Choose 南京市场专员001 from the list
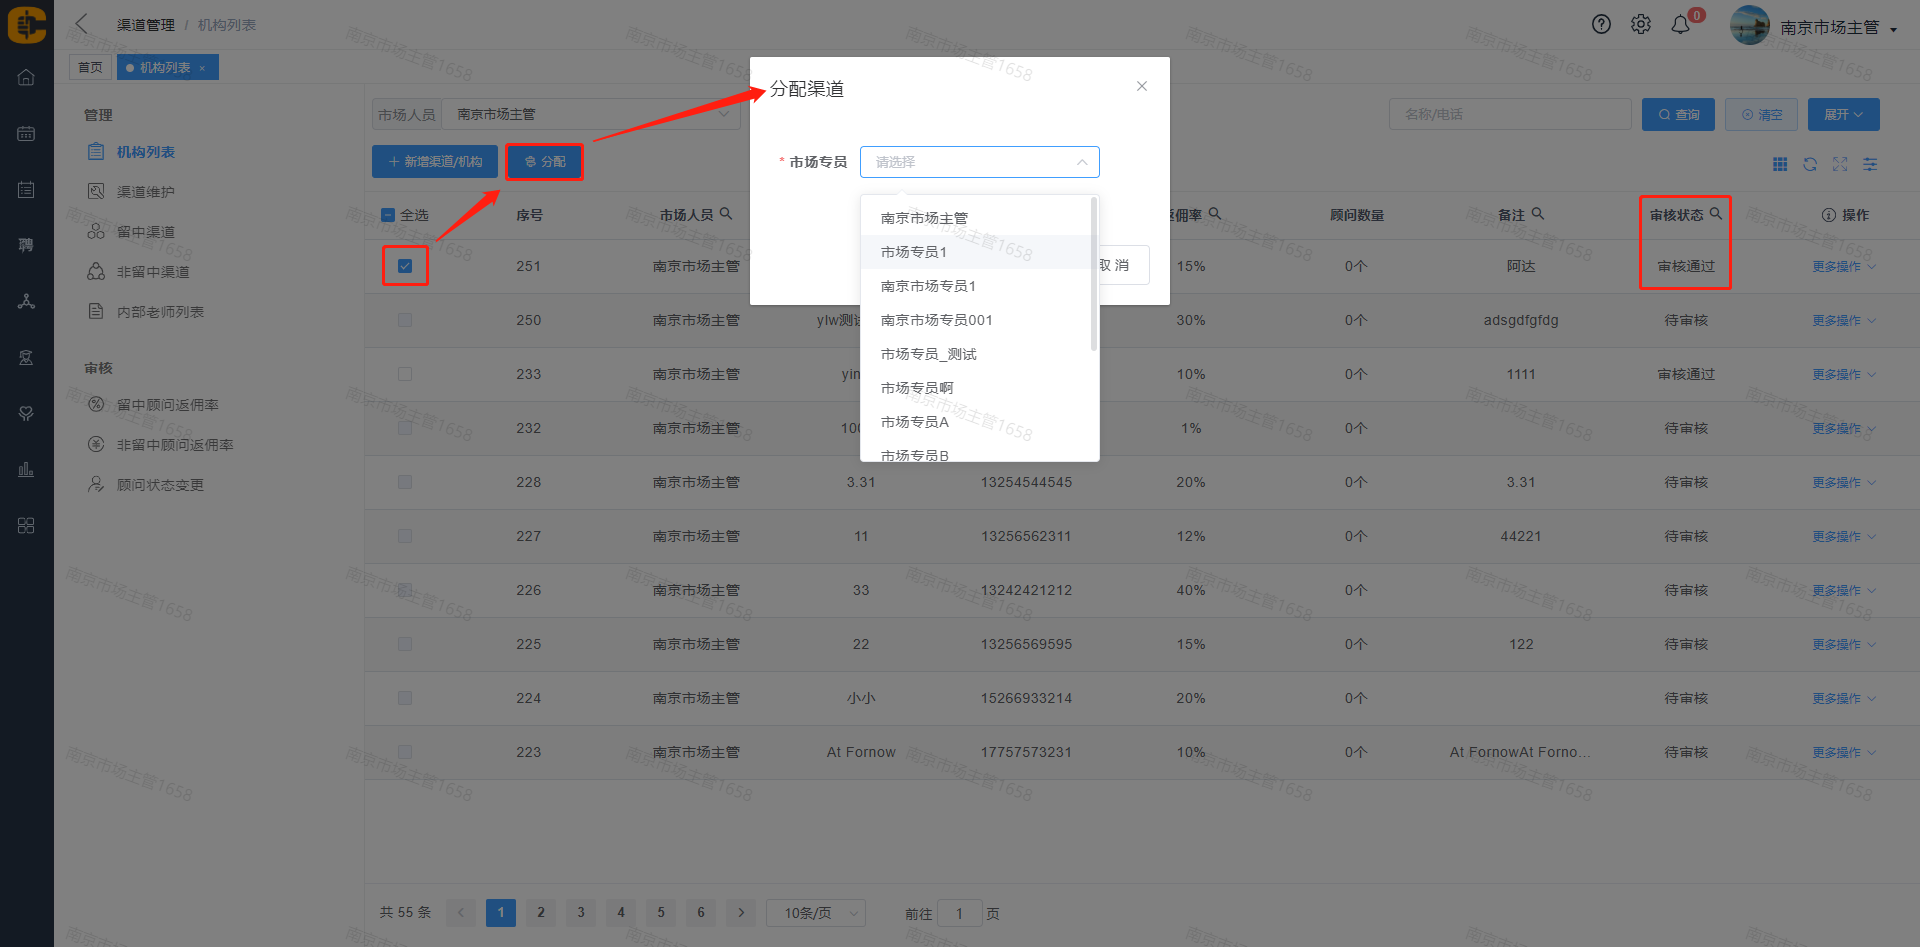 click(936, 320)
